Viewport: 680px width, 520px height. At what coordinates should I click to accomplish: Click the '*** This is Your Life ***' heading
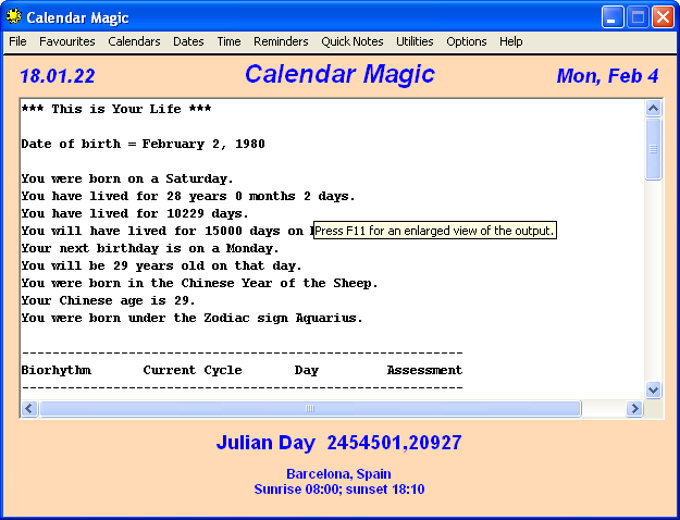(x=116, y=109)
